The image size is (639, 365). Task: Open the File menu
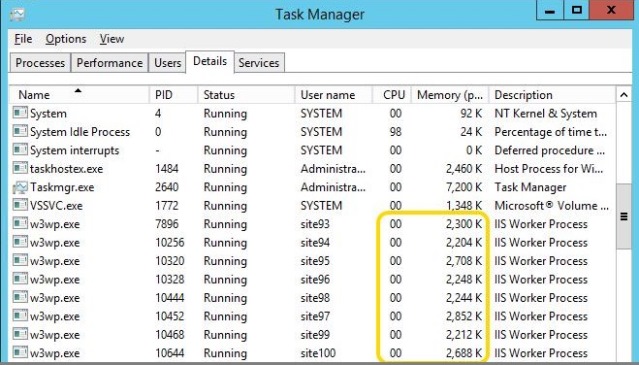[x=23, y=39]
